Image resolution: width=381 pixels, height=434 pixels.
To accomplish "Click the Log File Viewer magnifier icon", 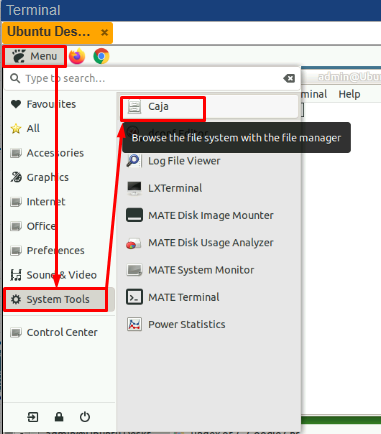I will 134,161.
